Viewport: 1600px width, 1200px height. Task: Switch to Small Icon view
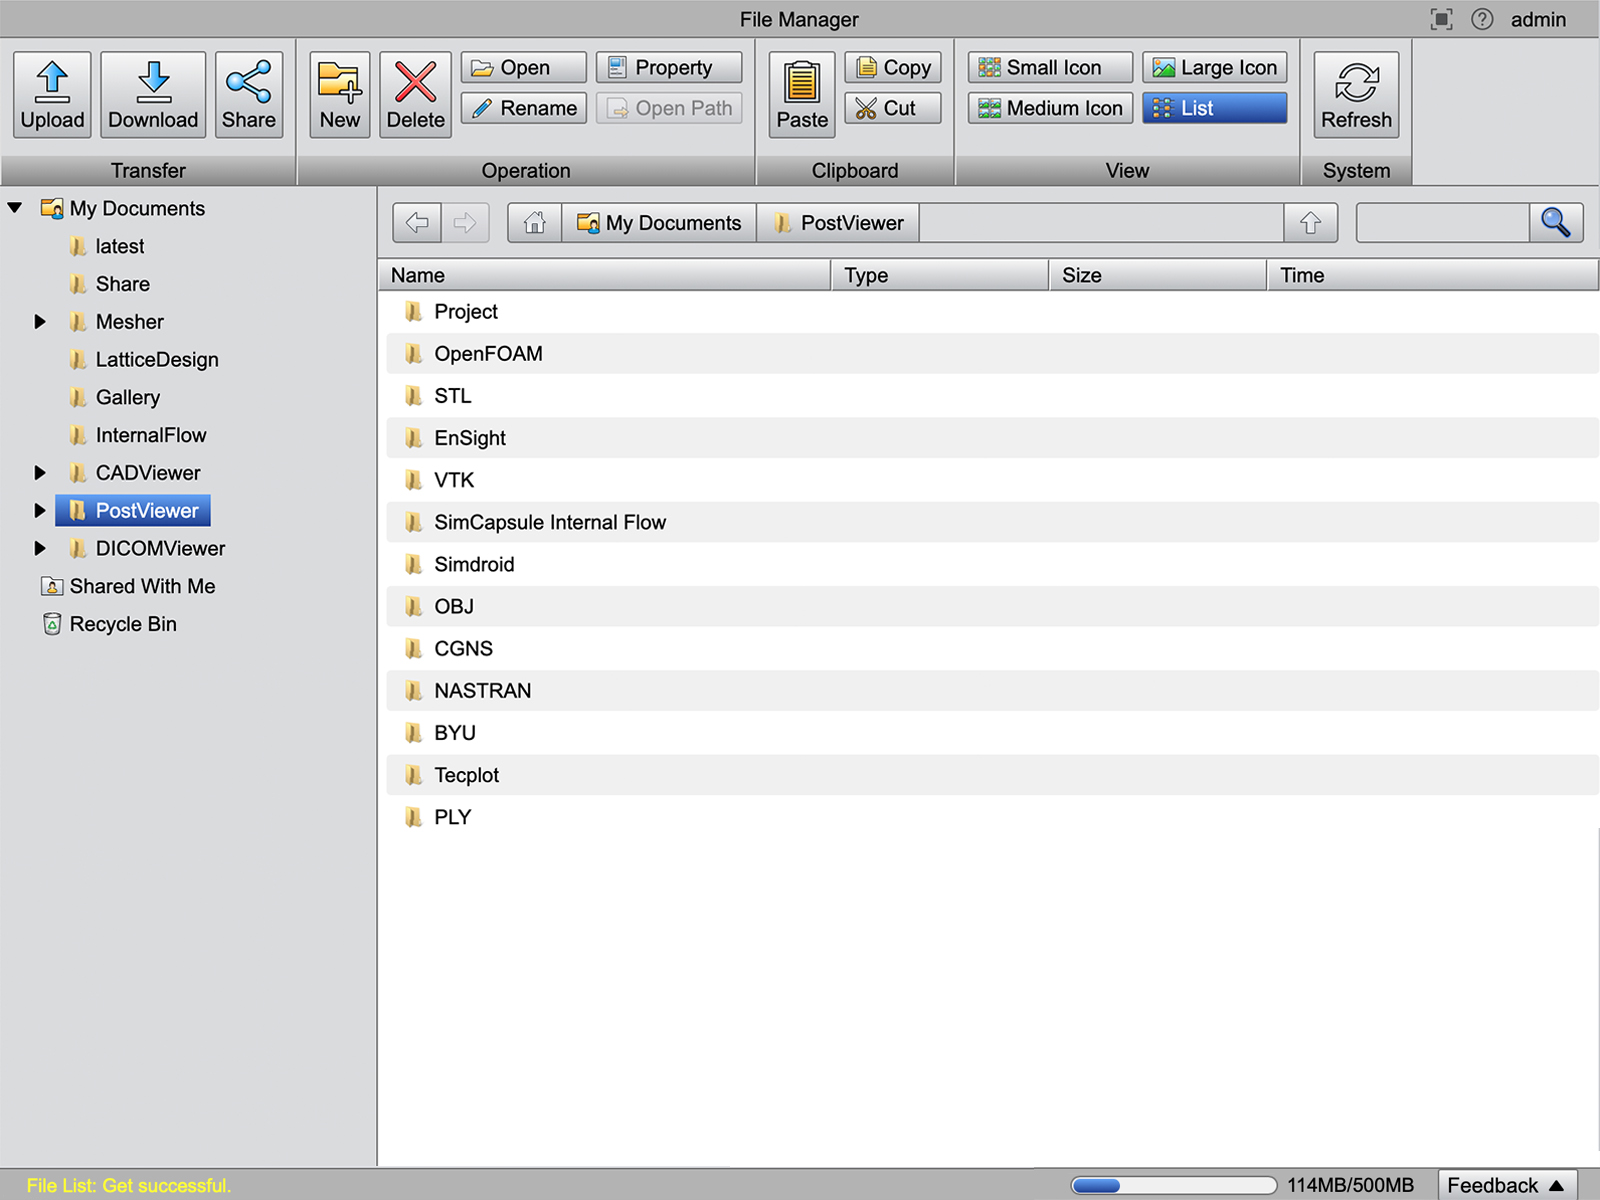1050,67
